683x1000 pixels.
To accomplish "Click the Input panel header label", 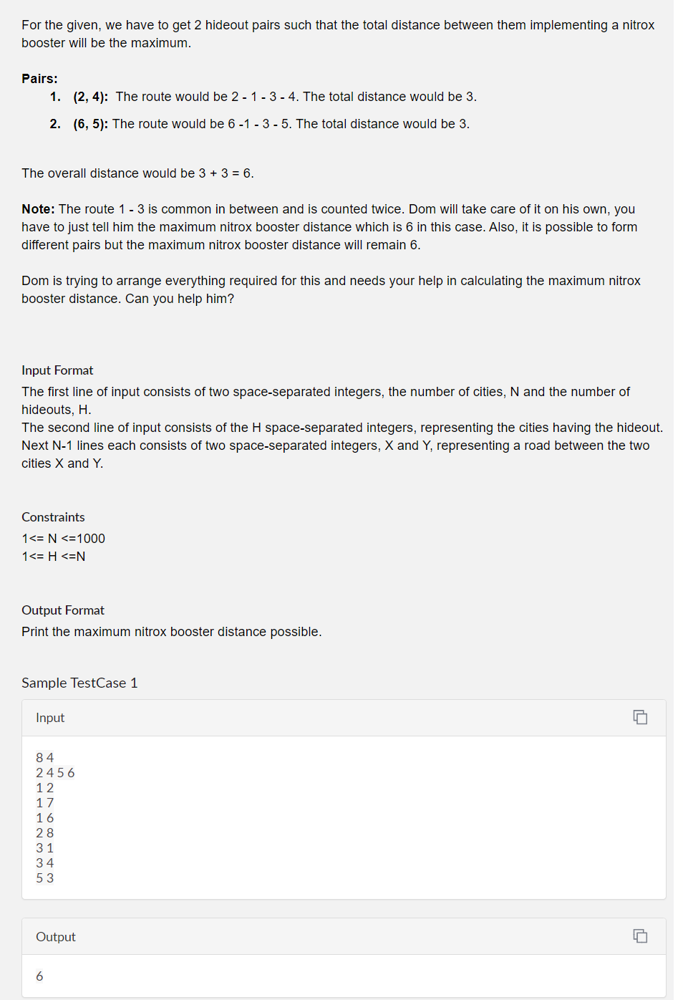I will (50, 717).
